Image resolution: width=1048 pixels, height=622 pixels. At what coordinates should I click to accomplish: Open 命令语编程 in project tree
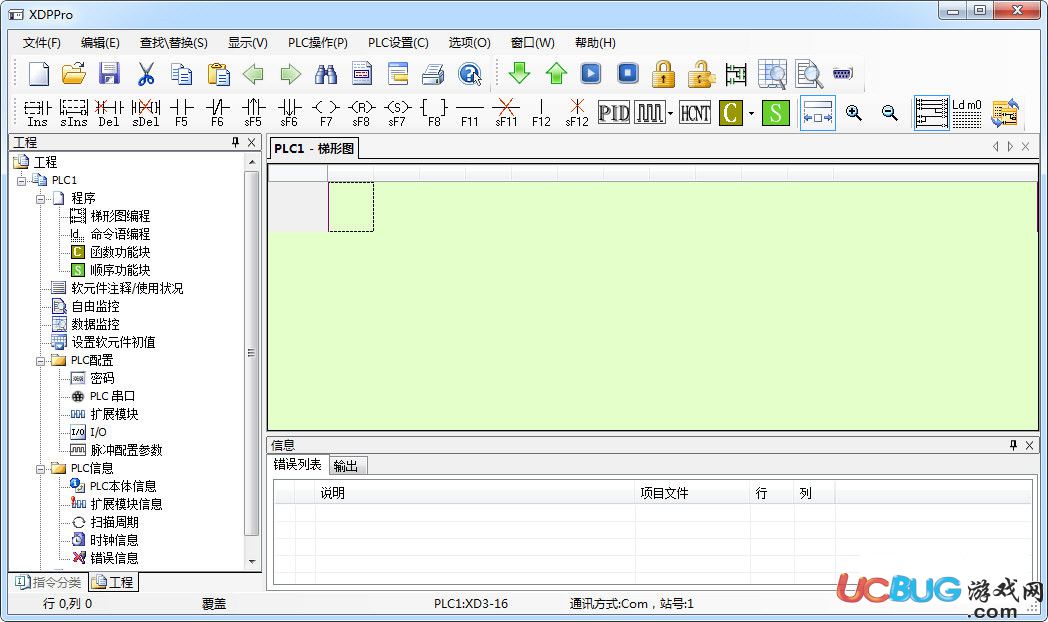pyautogui.click(x=120, y=235)
